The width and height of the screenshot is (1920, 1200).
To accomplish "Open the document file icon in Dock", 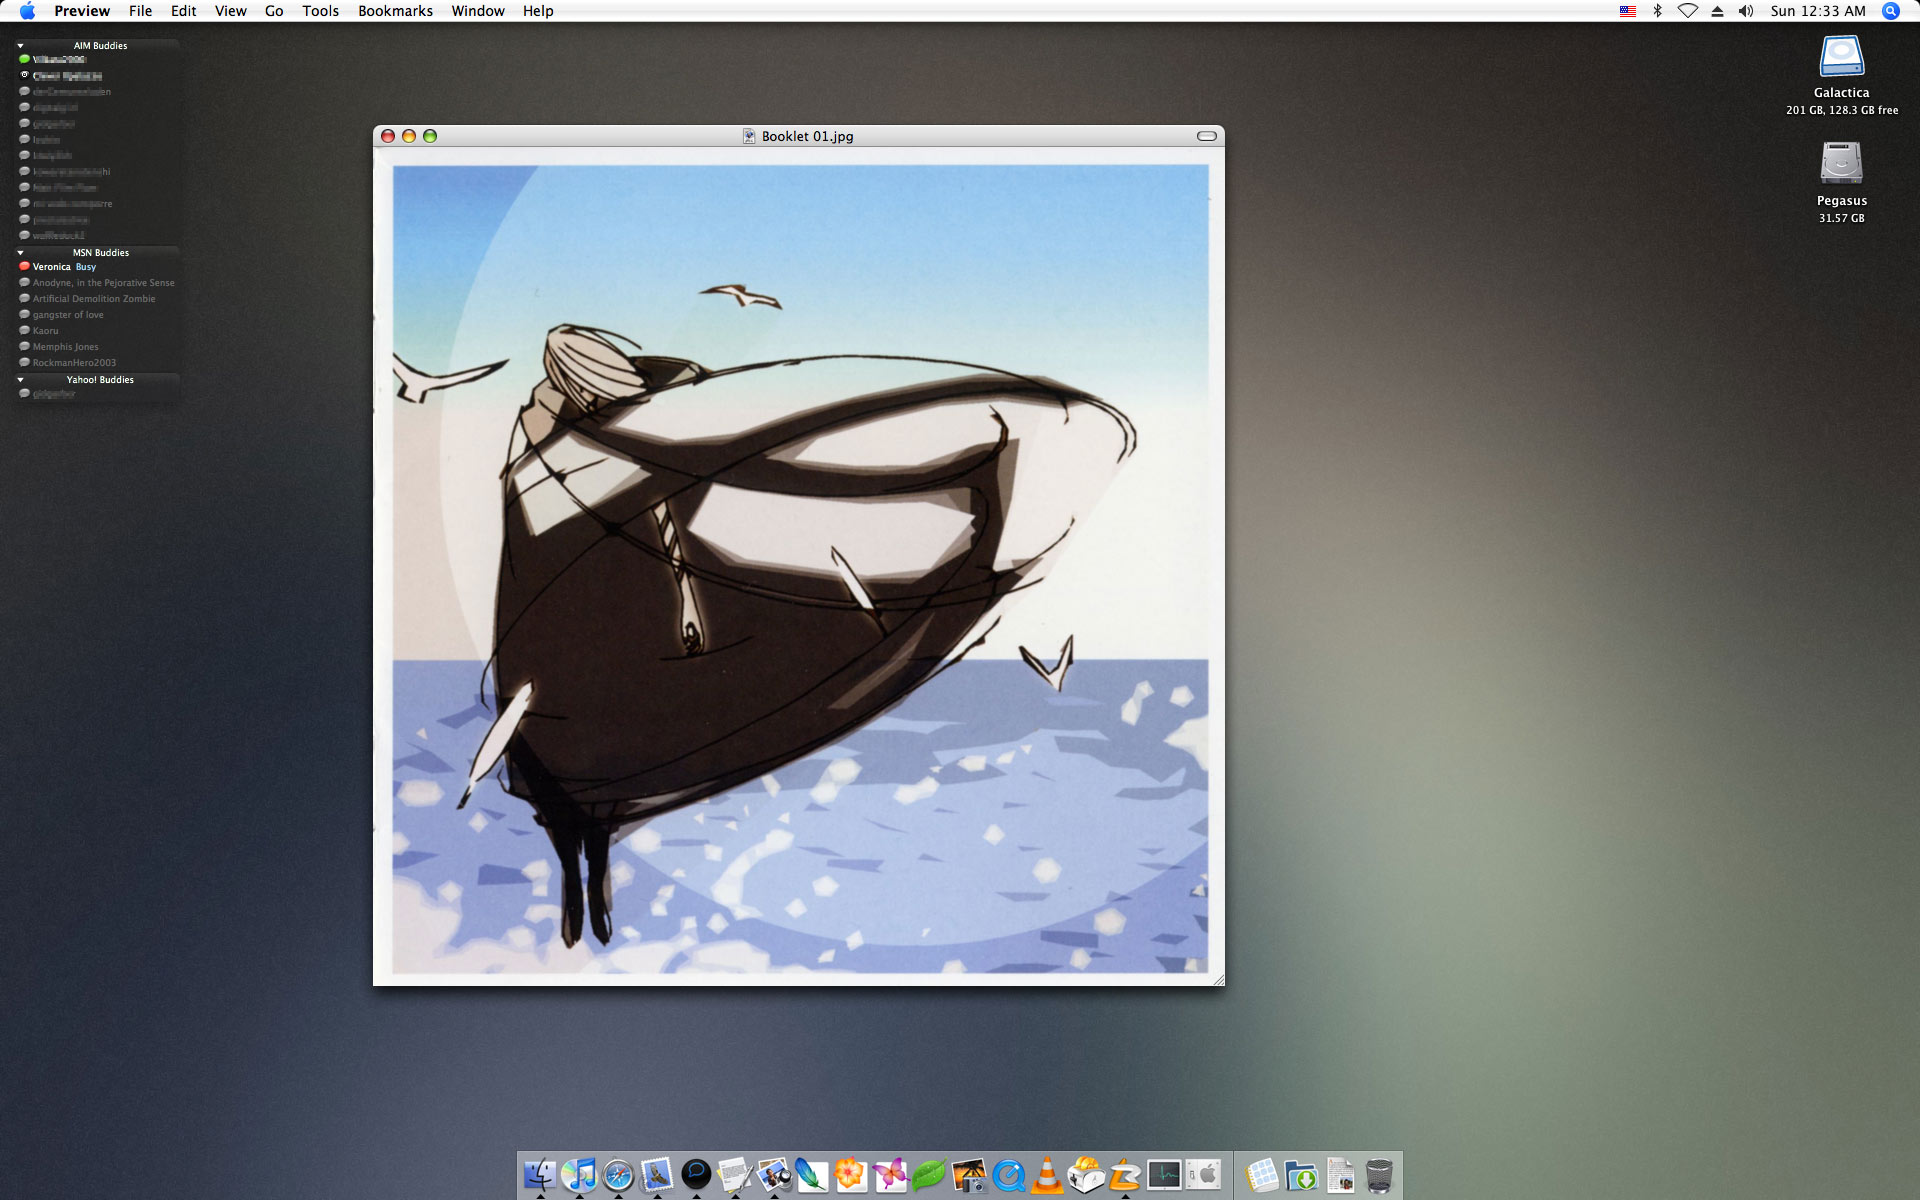I will [1340, 1174].
